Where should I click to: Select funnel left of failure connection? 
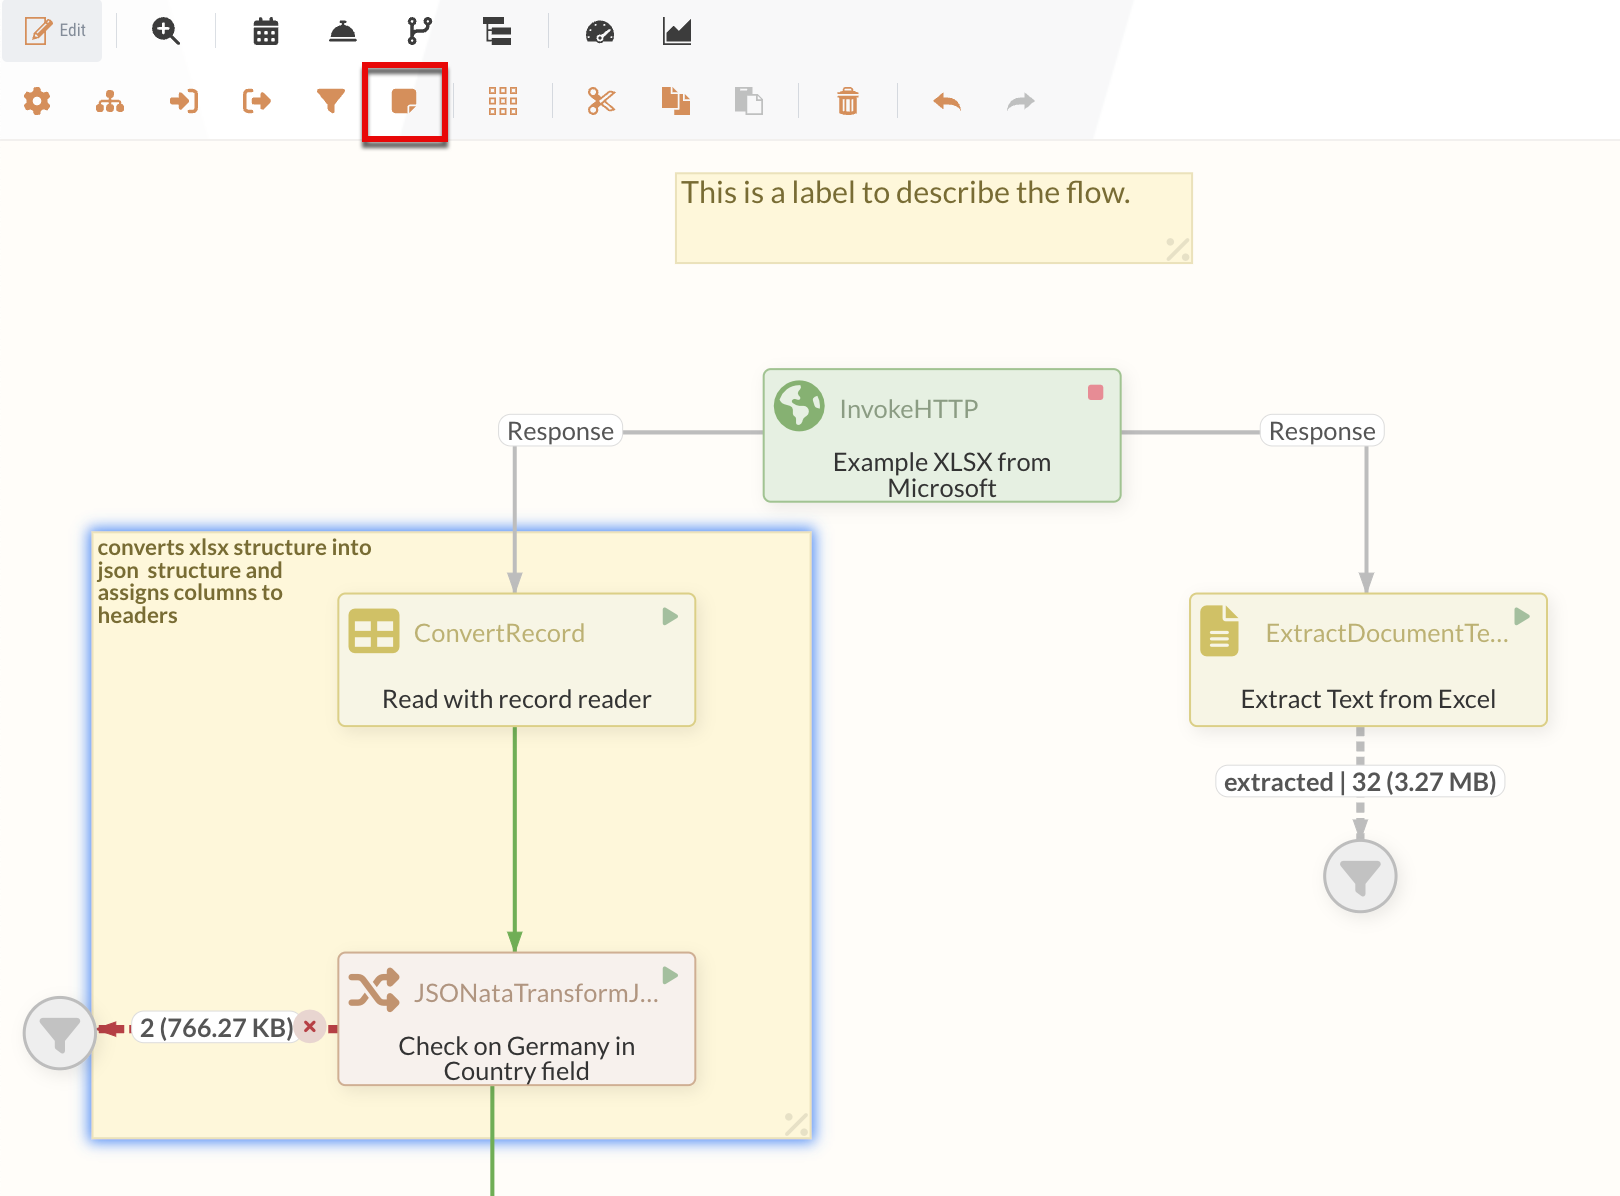[x=60, y=1033]
